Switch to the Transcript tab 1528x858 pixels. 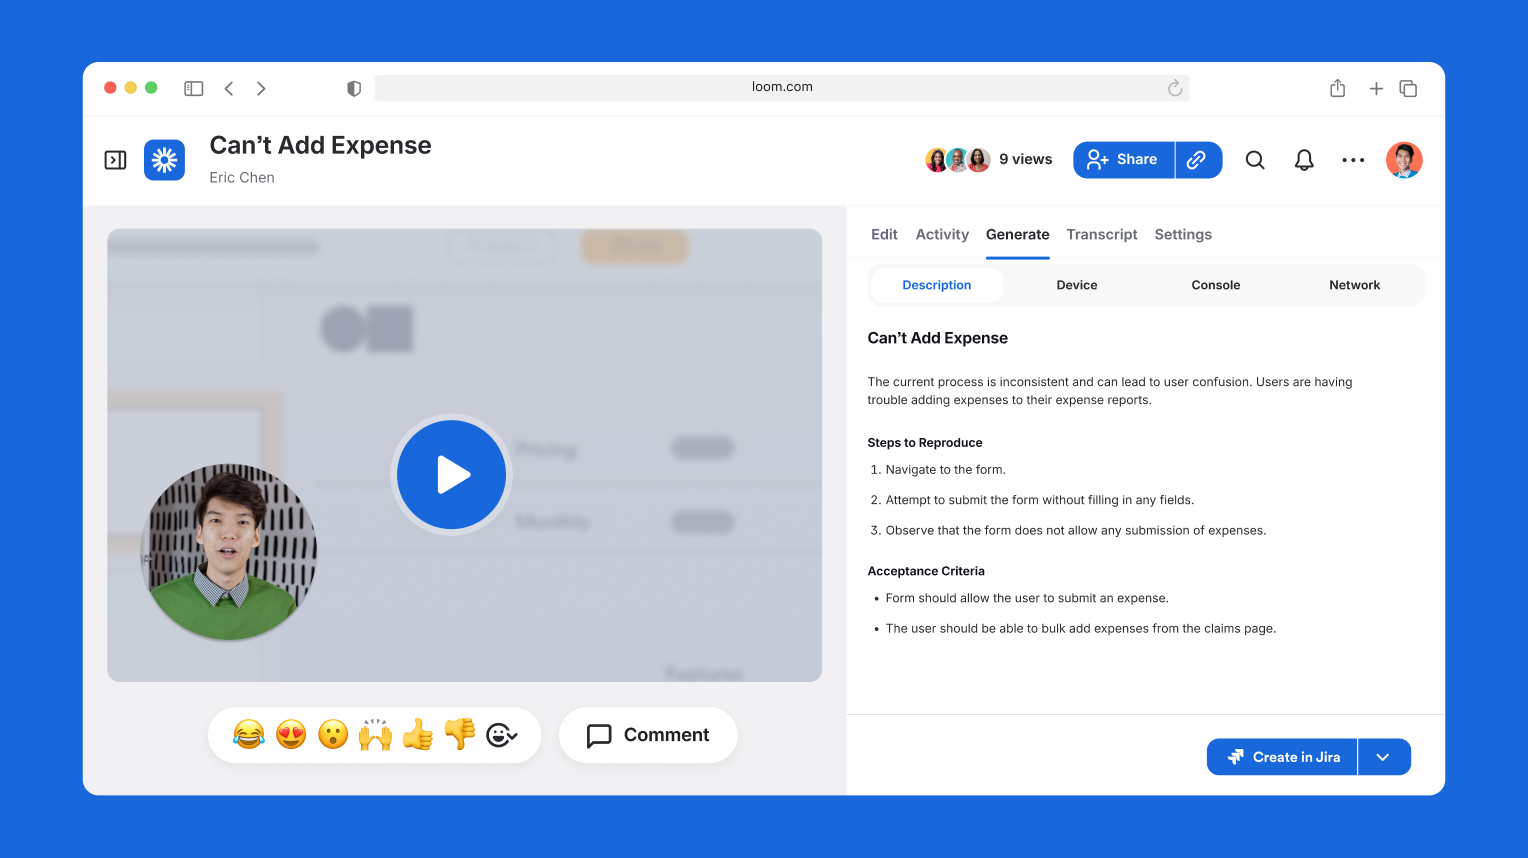1102,234
